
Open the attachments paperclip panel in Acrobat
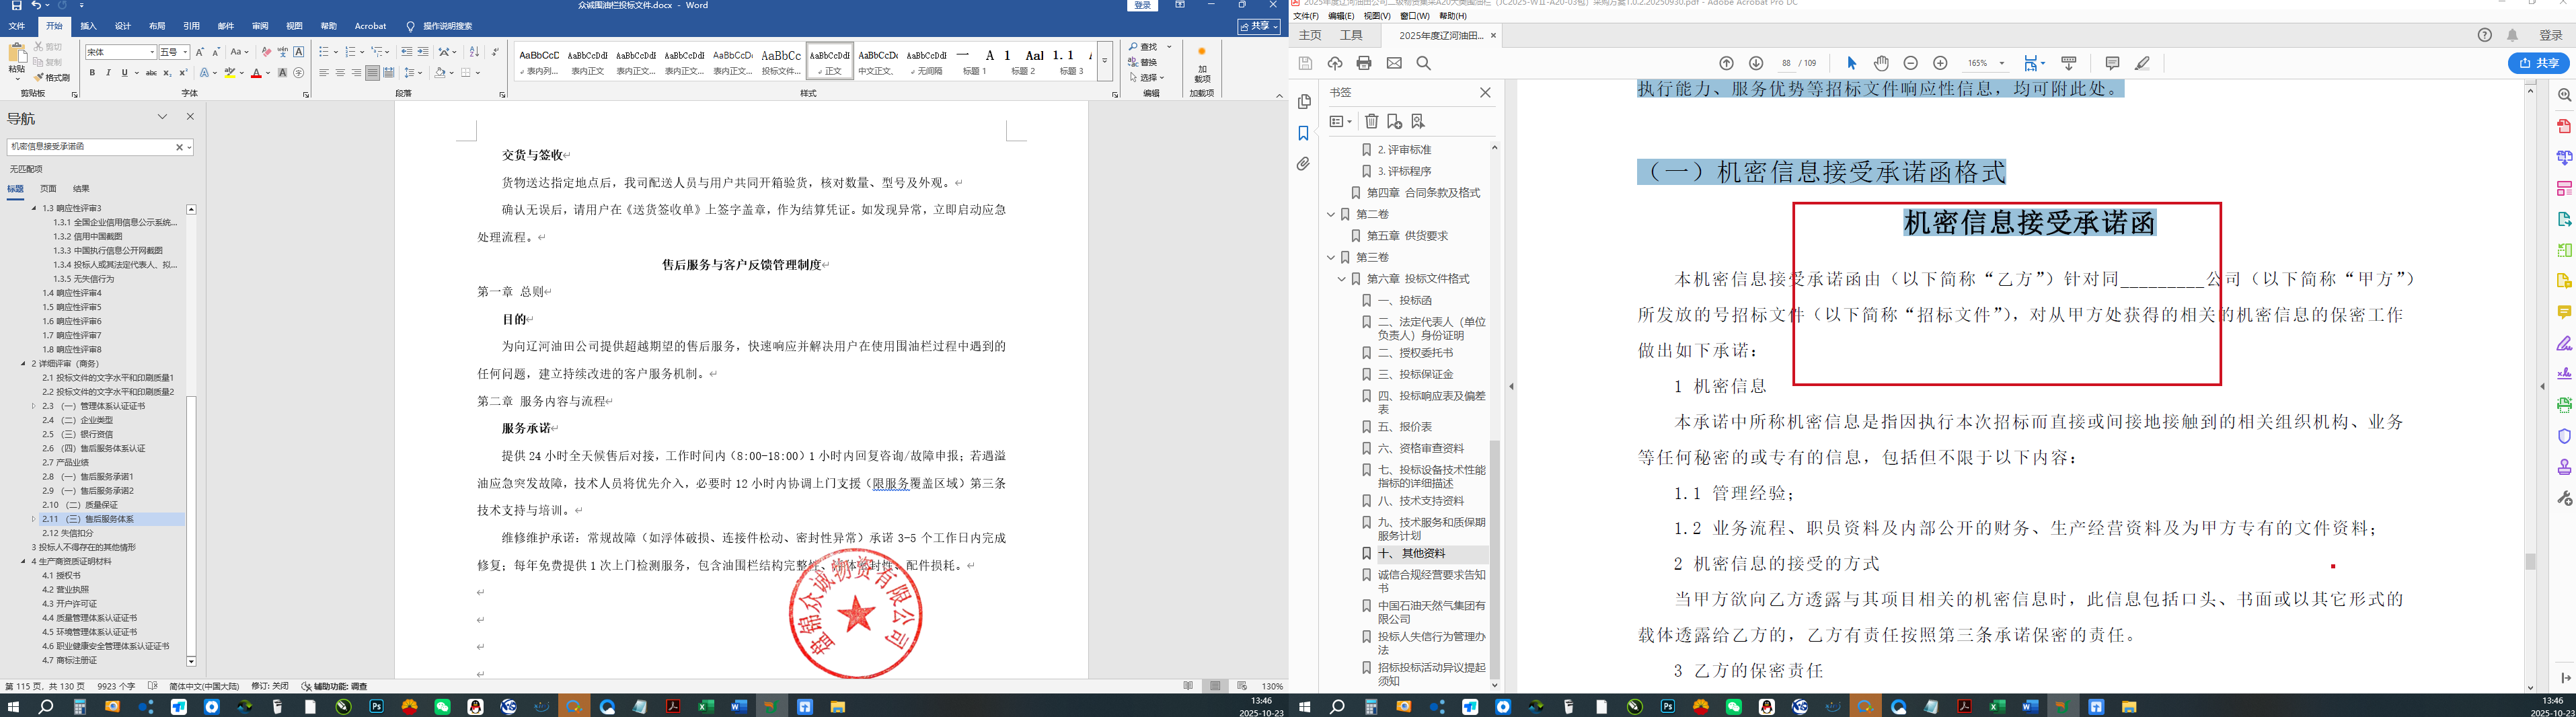(1303, 164)
